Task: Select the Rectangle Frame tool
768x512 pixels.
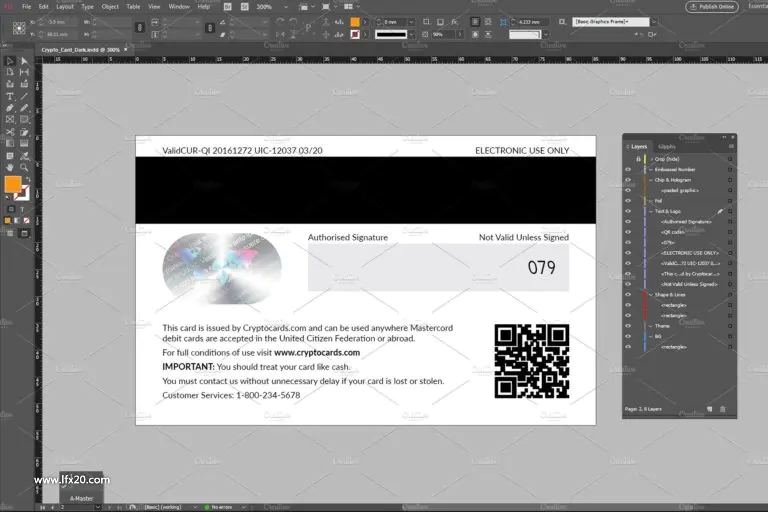Action: click(9, 120)
